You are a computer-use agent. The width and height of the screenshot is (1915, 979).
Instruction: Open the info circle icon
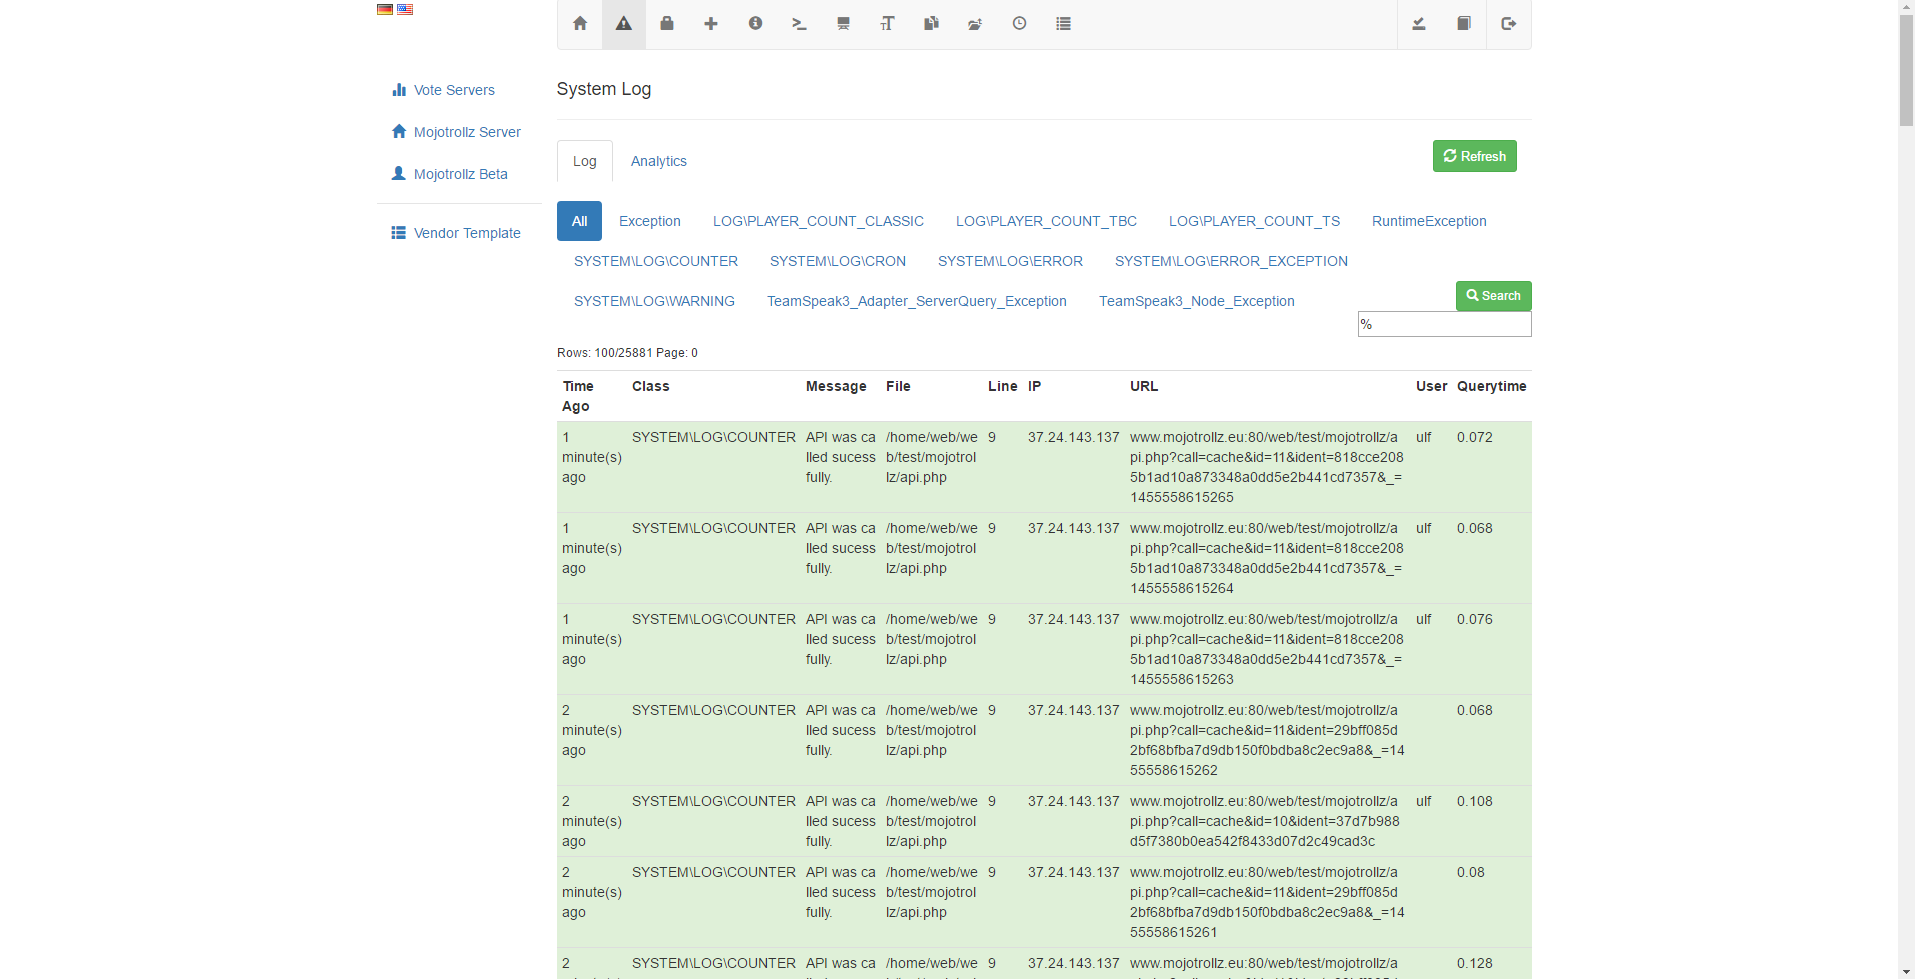tap(755, 24)
